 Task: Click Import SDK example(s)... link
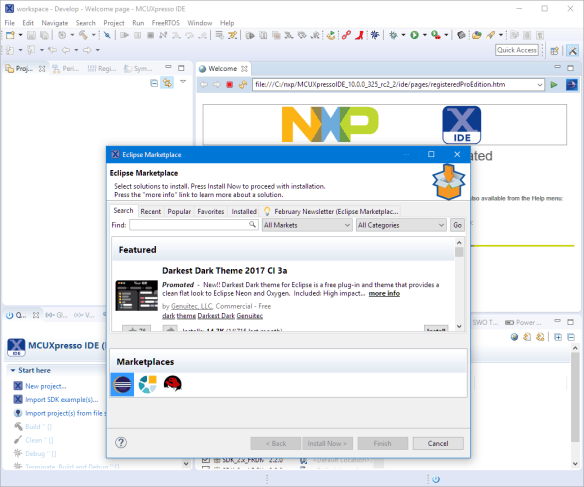(x=62, y=400)
